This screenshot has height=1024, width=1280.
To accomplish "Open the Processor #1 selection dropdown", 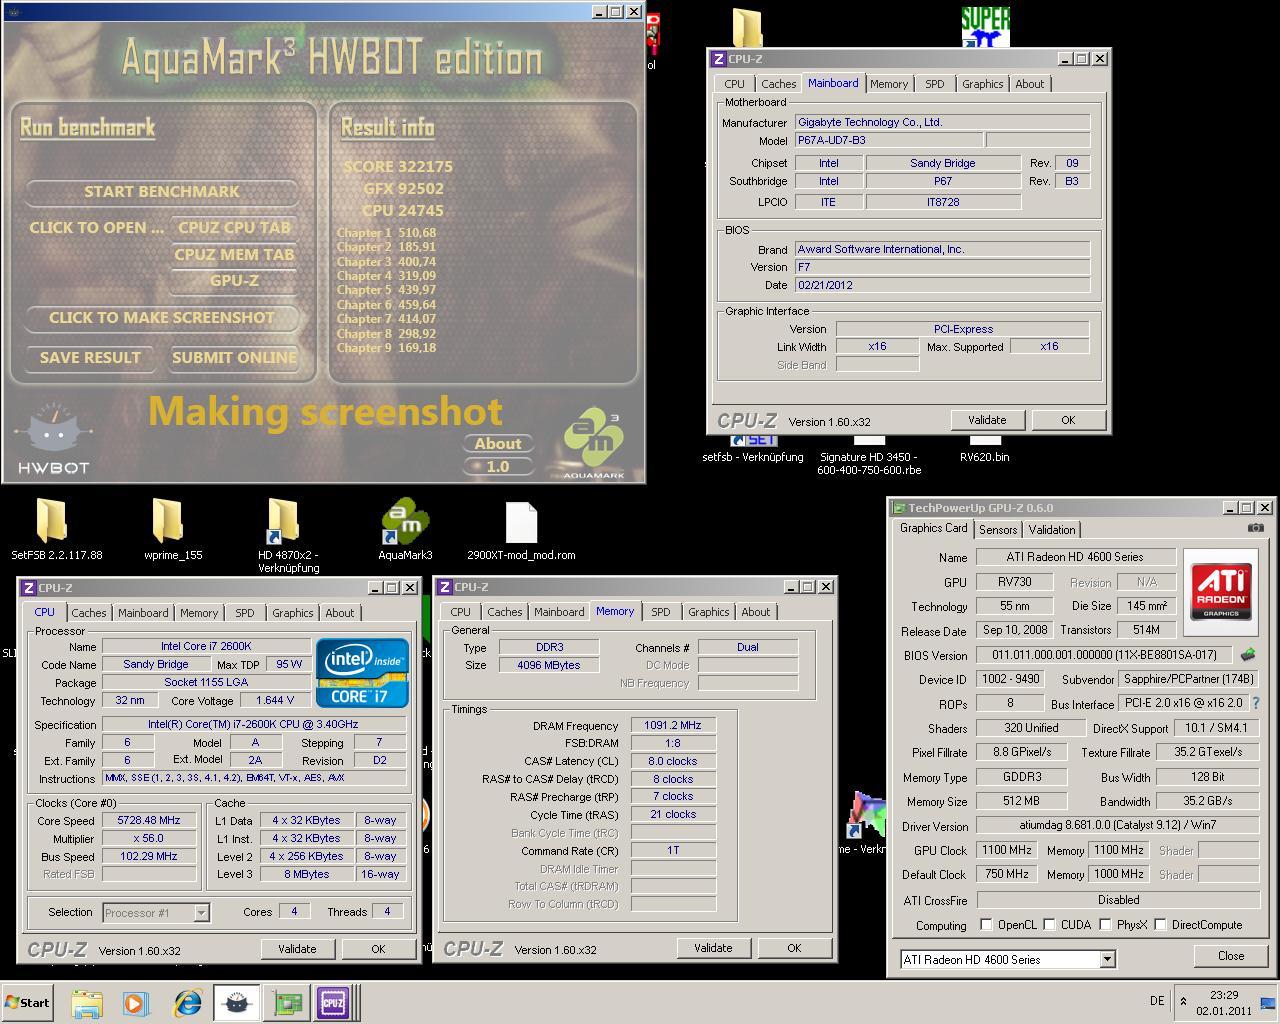I will (201, 912).
